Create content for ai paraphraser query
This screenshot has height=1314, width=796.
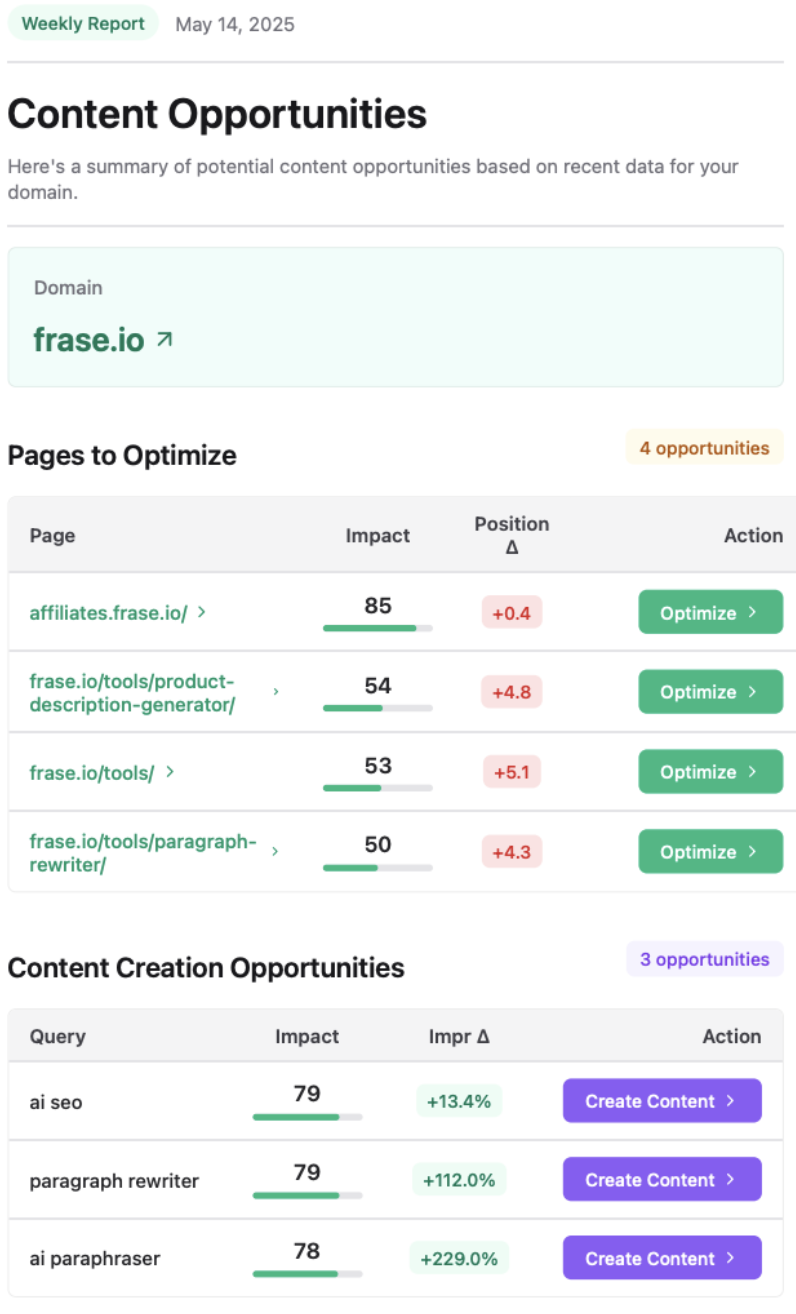point(661,1258)
